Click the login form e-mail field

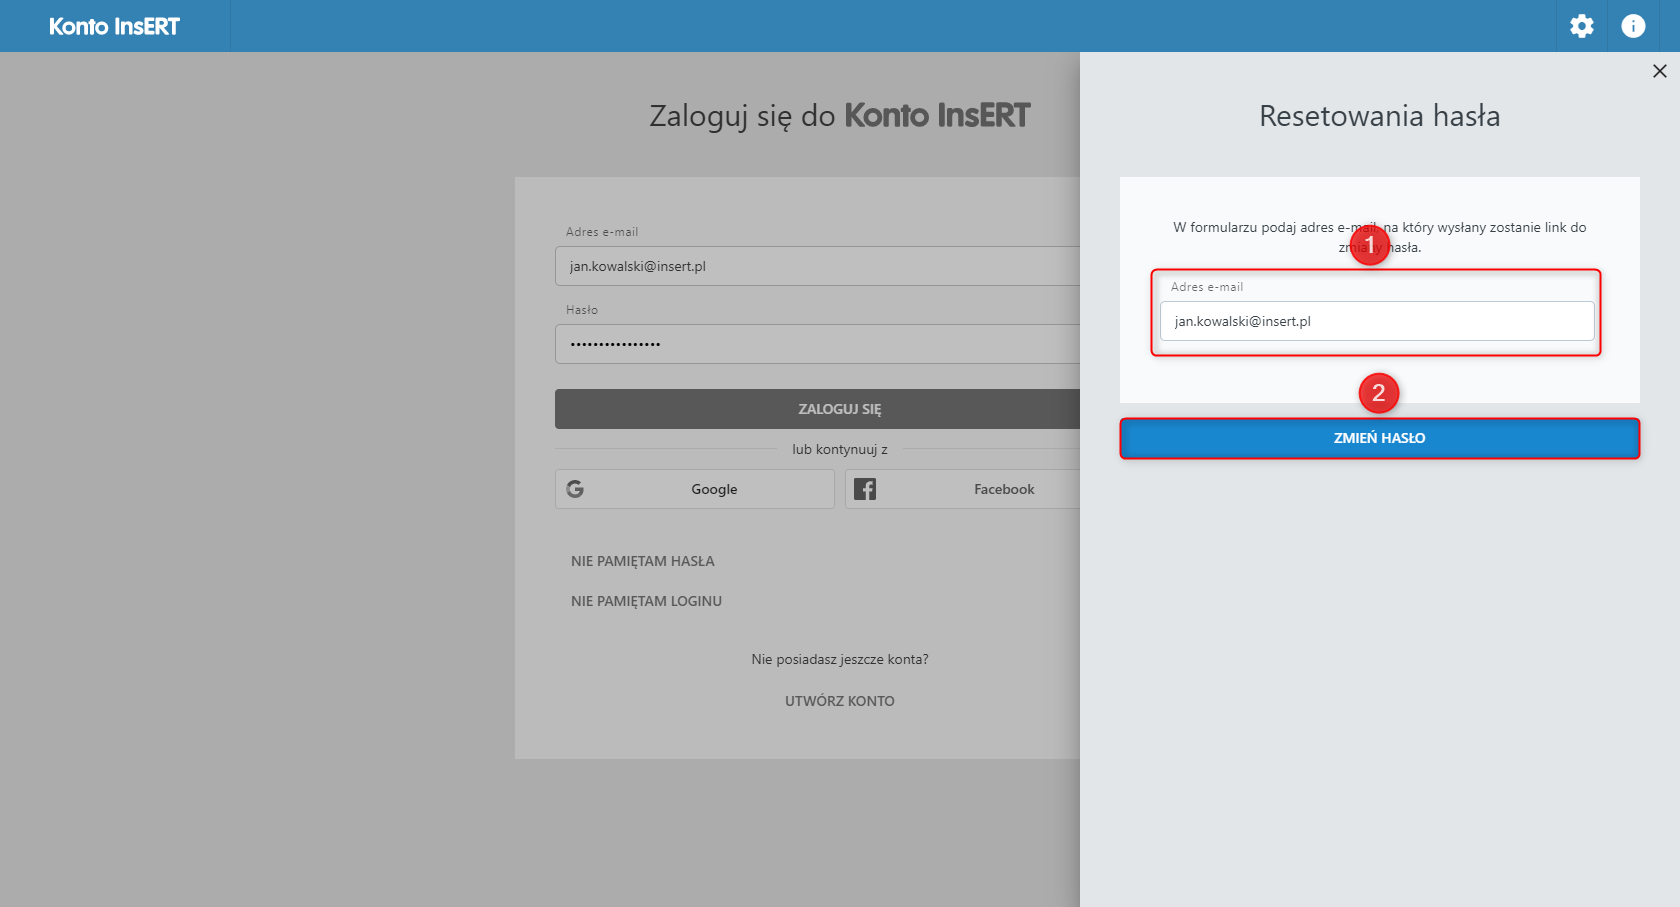tap(817, 266)
